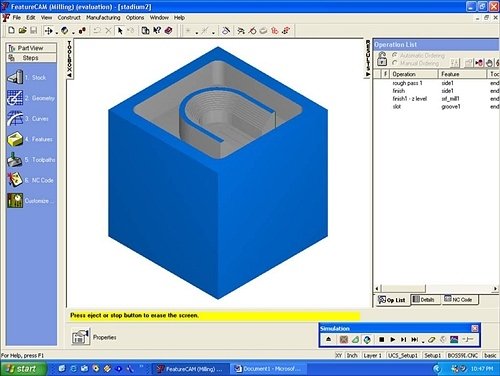500x376 pixels.
Task: Click the Delete X toolbar icon
Action: [x=108, y=31]
